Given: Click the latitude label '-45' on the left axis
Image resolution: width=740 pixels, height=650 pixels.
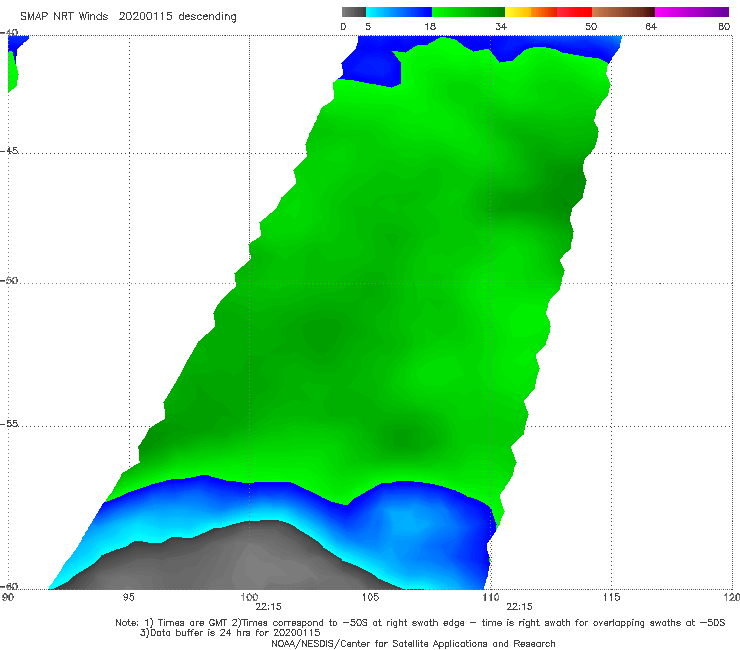Looking at the screenshot, I should (x=9, y=151).
